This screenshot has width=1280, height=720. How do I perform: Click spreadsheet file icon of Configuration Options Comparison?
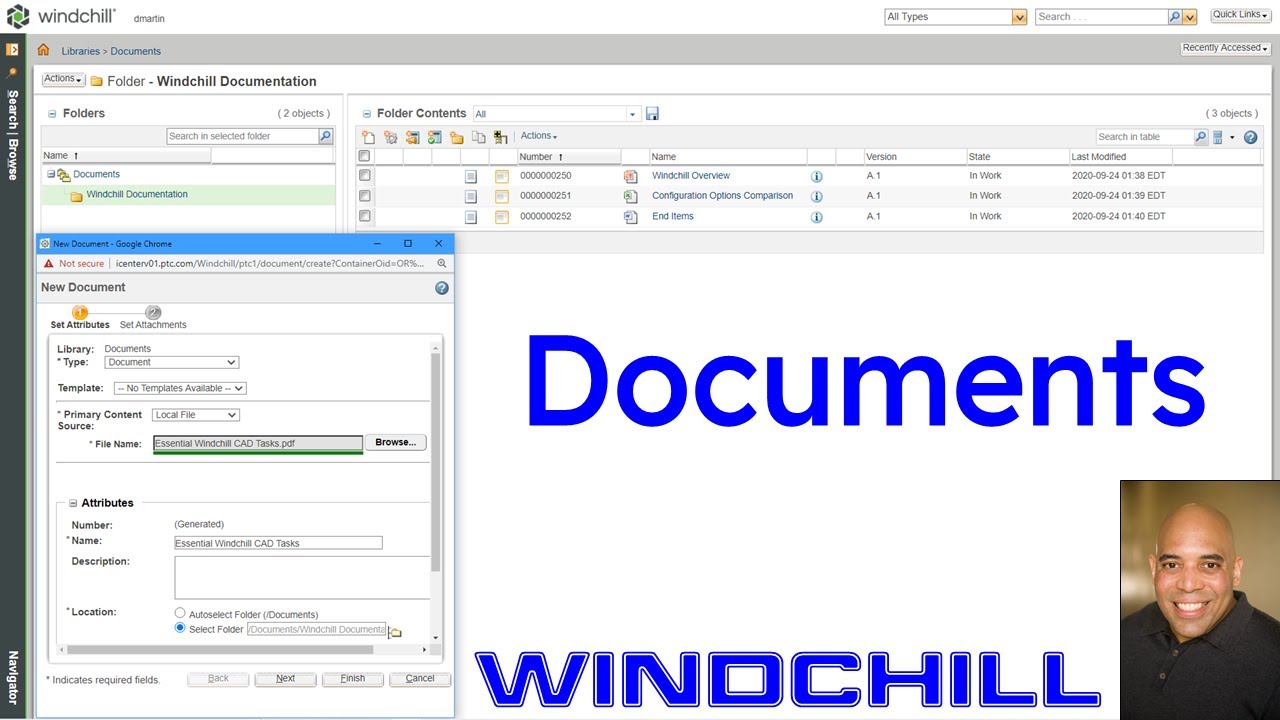tap(630, 196)
